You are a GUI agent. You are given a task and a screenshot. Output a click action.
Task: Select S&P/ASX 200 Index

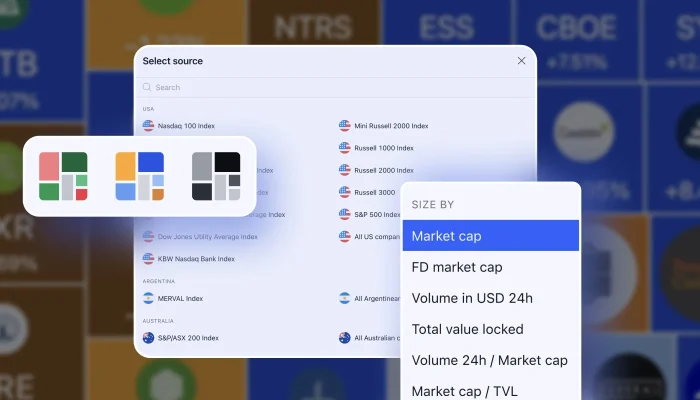tap(188, 338)
